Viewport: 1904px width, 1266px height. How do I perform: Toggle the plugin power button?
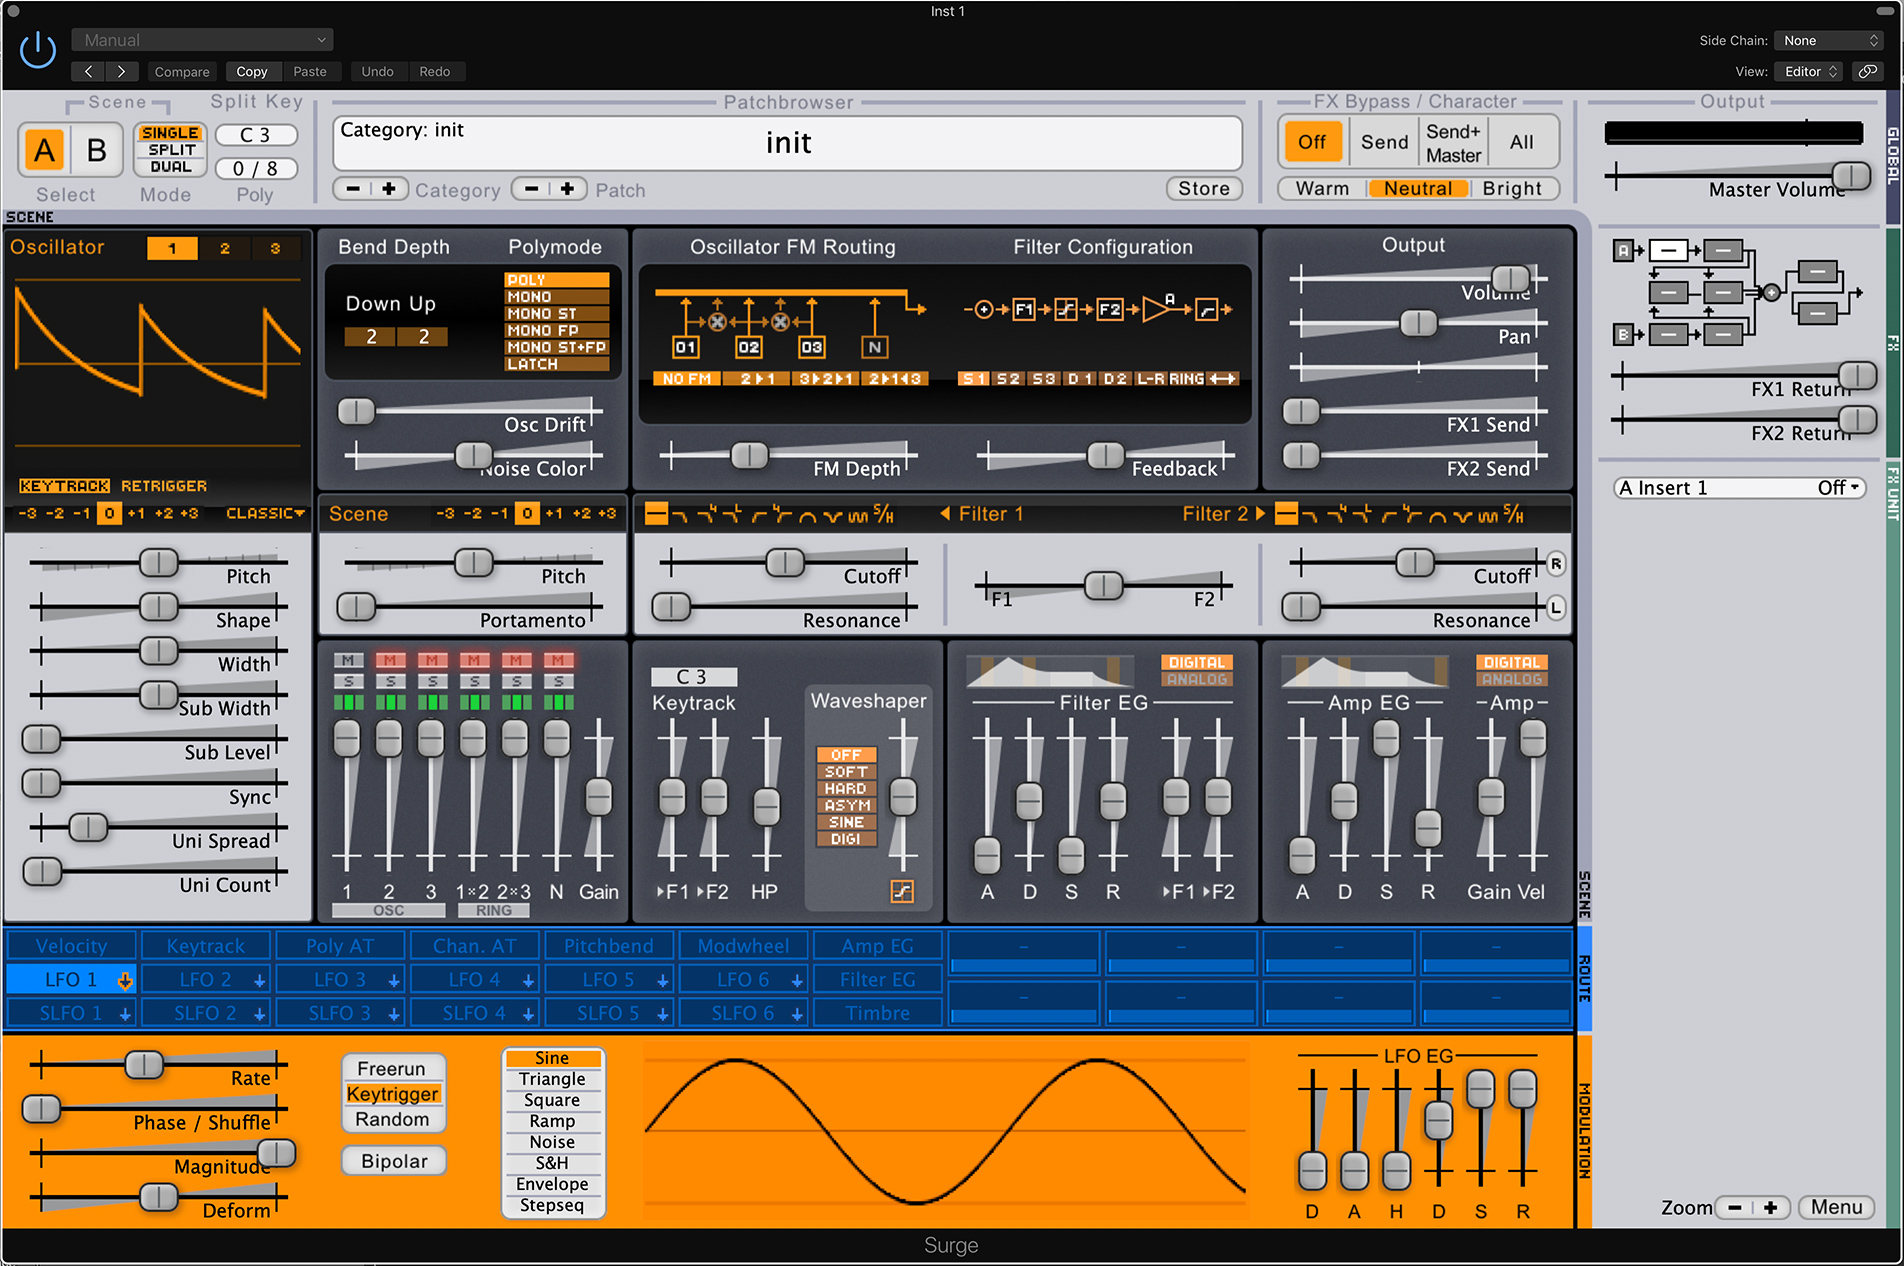point(38,50)
